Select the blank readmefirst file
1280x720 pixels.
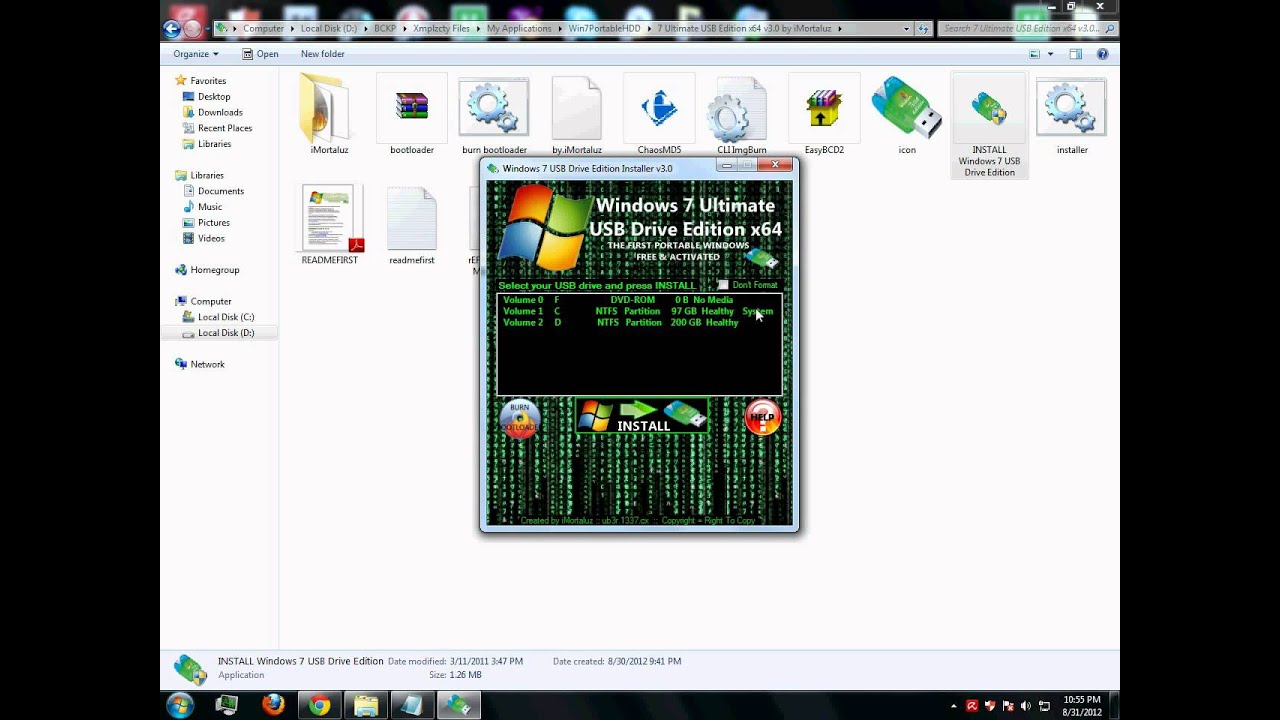tap(411, 224)
